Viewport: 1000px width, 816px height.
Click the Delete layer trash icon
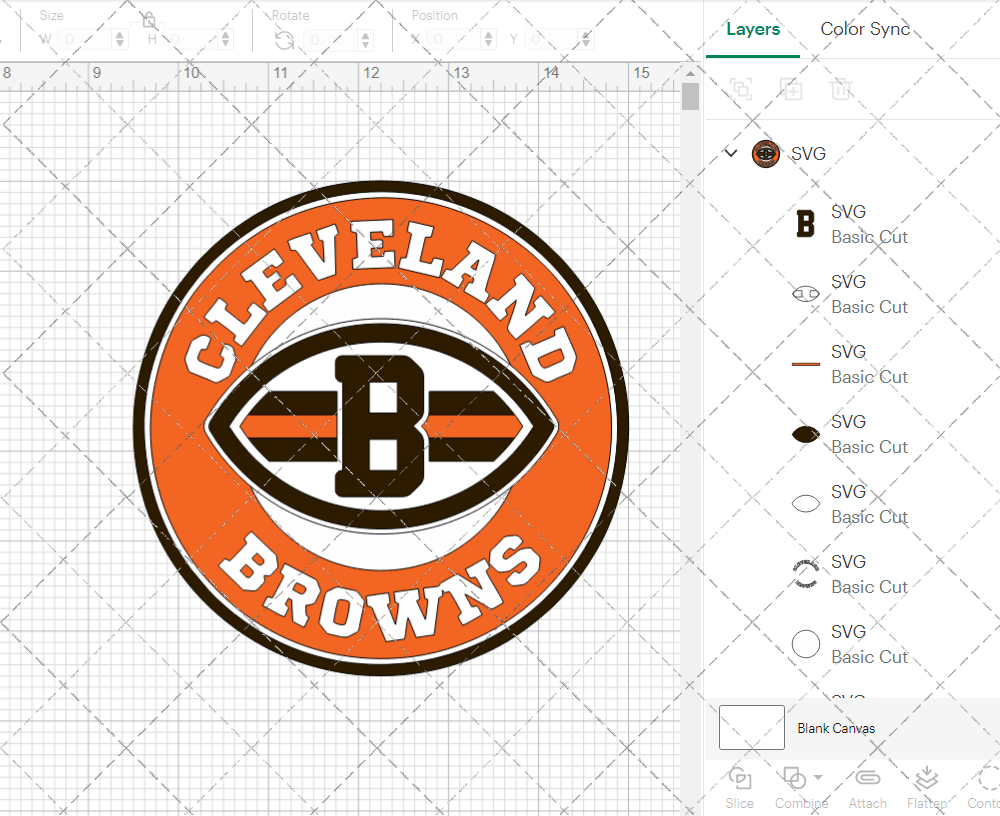pos(841,89)
